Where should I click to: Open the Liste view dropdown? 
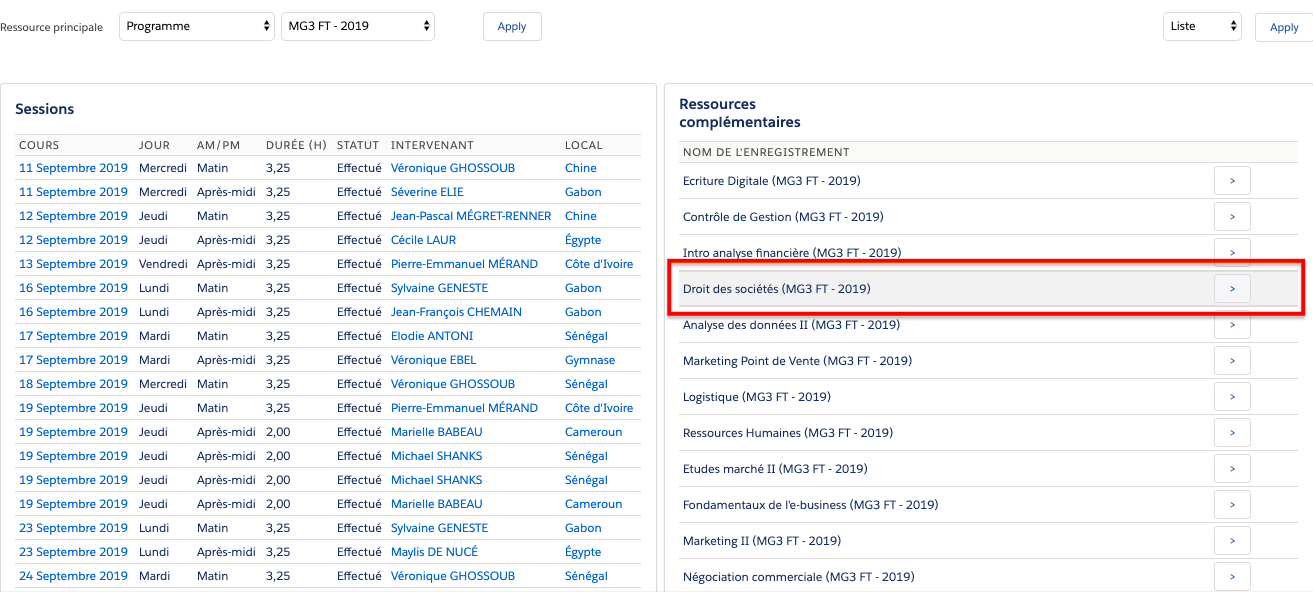coord(1201,26)
